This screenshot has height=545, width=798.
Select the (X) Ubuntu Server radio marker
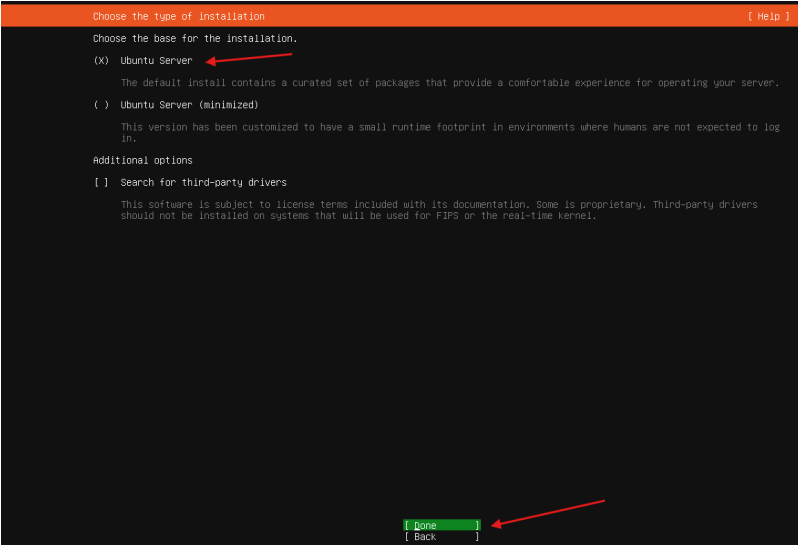[x=101, y=61]
